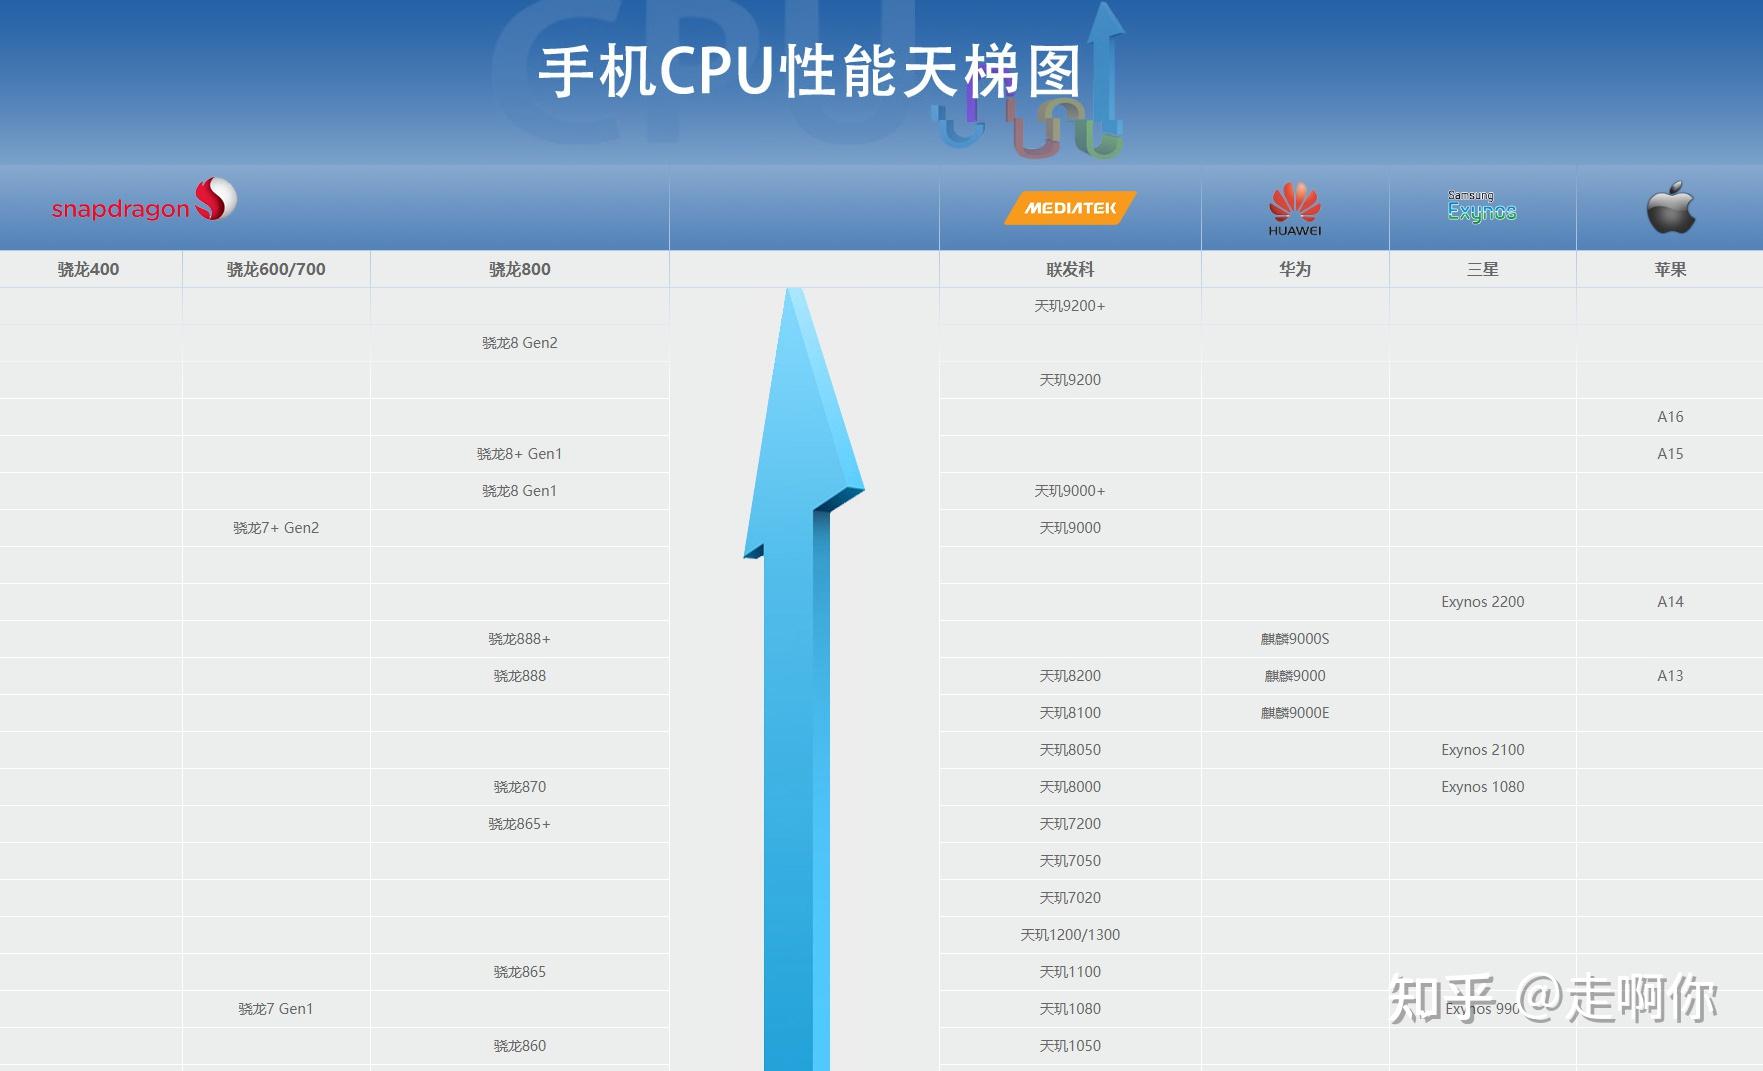Click the "天玑7050" cell

pyautogui.click(x=1070, y=861)
